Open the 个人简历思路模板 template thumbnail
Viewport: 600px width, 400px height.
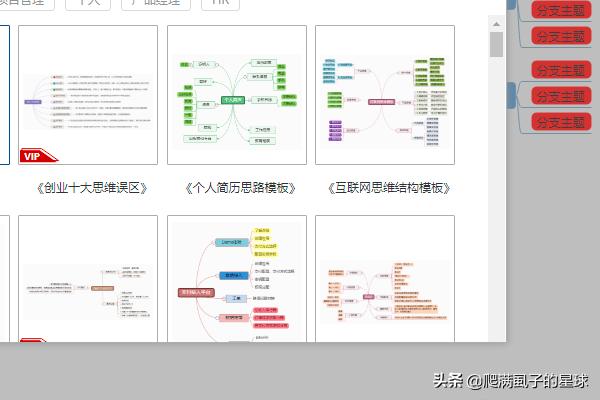(x=237, y=95)
